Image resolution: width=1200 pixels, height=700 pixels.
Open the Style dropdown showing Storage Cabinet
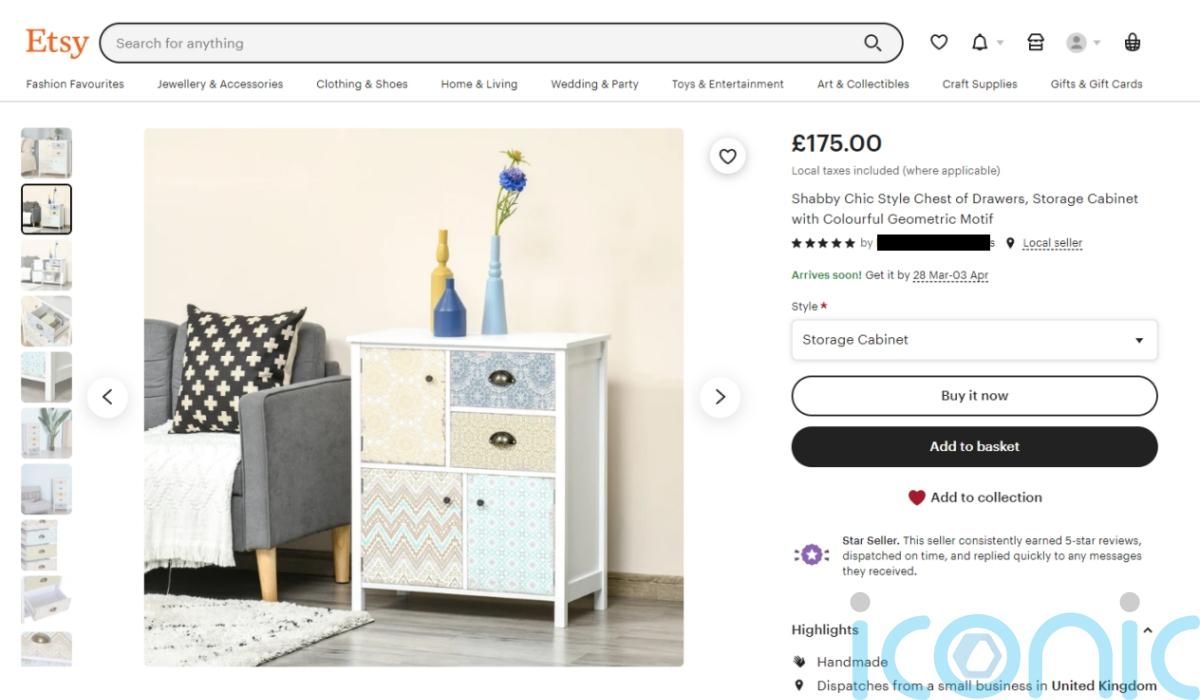point(974,340)
